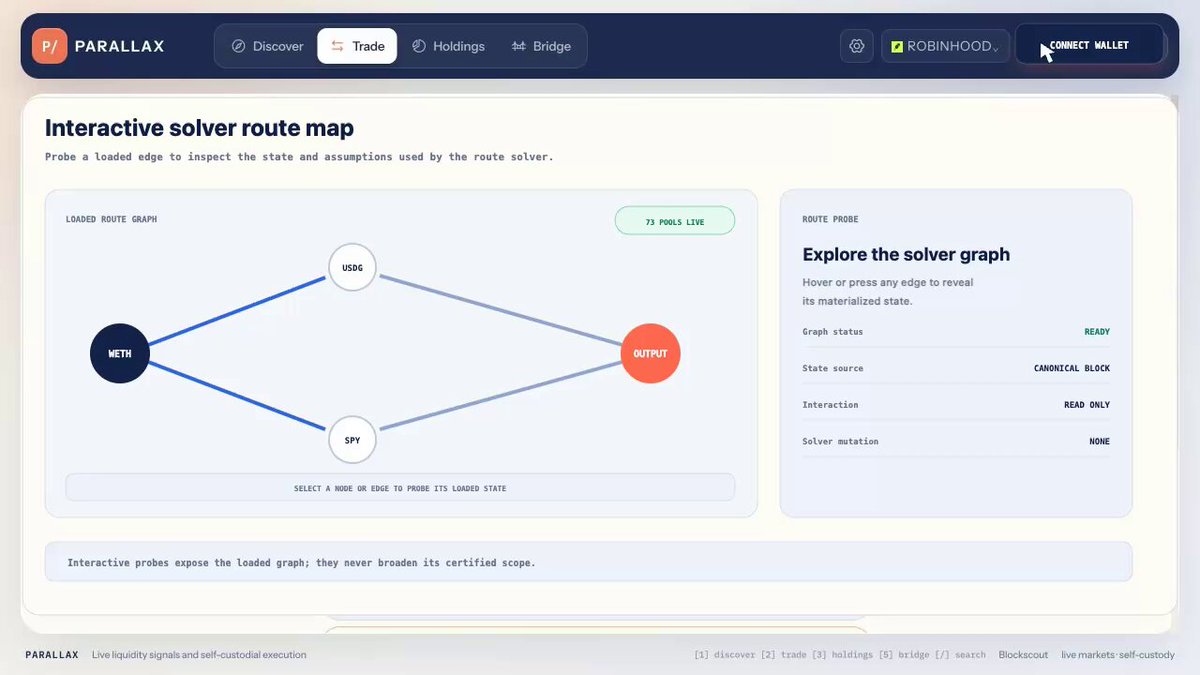
Task: Open the Holdings tab
Action: point(448,46)
